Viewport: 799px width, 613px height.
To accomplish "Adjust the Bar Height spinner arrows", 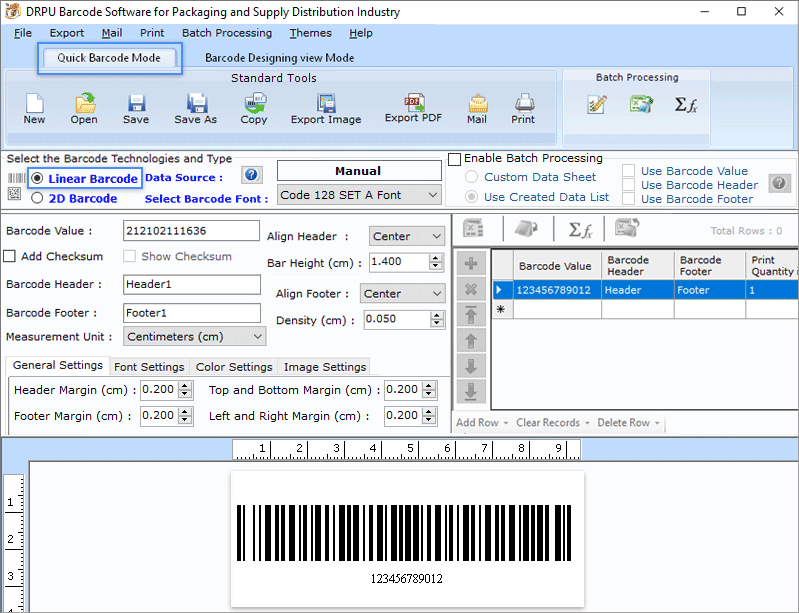I will 435,262.
